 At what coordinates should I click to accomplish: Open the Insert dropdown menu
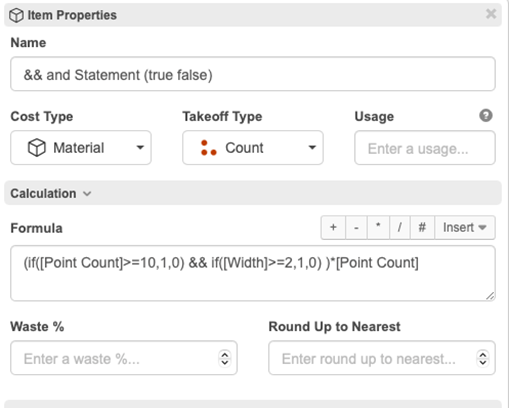pos(465,228)
